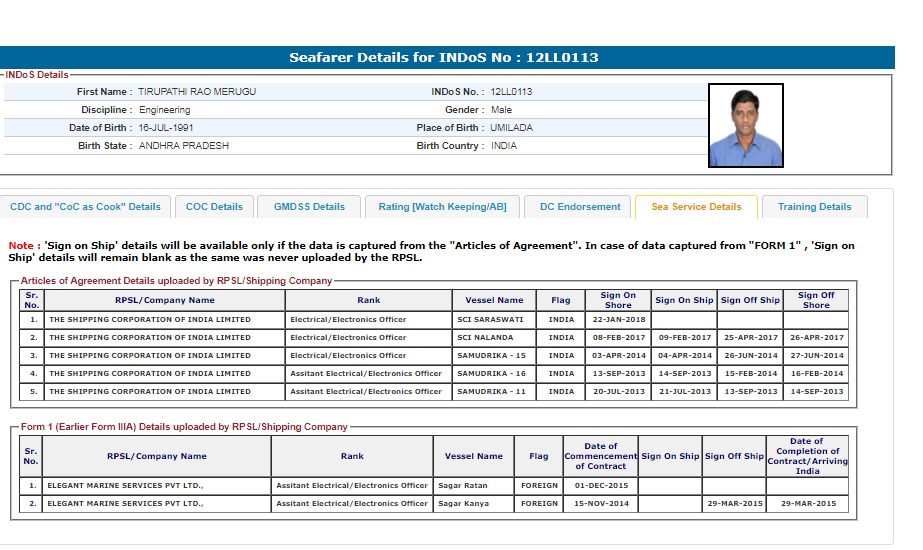Click the first name value TIRUPATHI RAO MERUGU

tap(197, 92)
